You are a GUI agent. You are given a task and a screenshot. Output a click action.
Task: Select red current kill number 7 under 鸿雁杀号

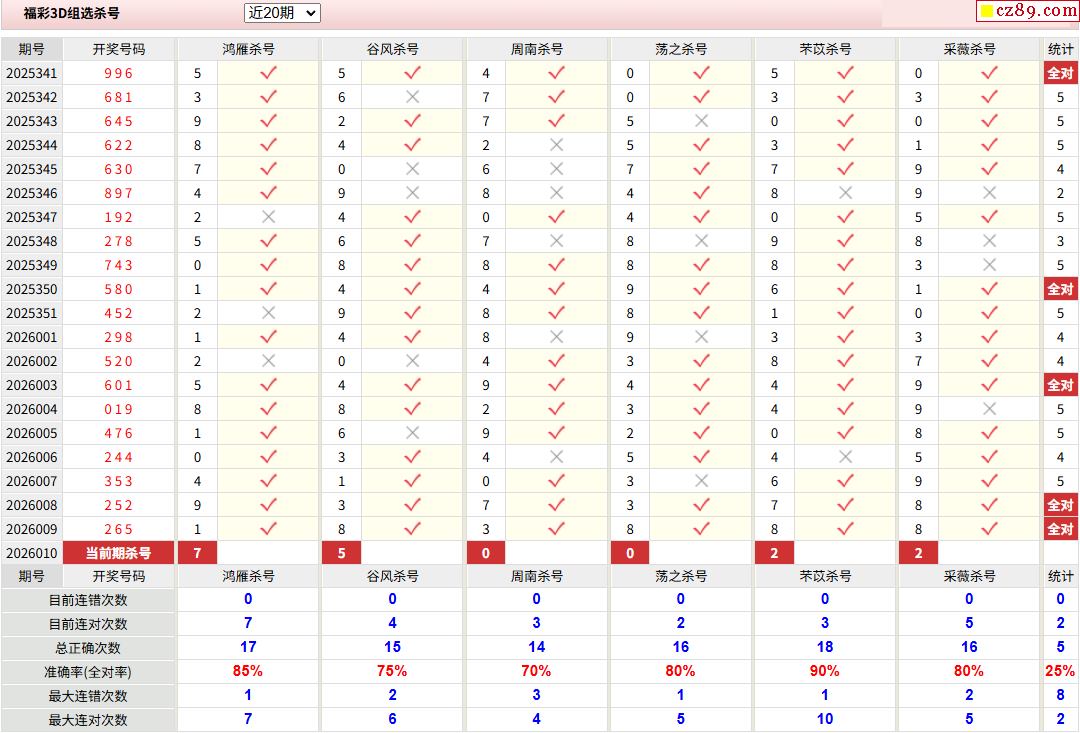[x=197, y=553]
